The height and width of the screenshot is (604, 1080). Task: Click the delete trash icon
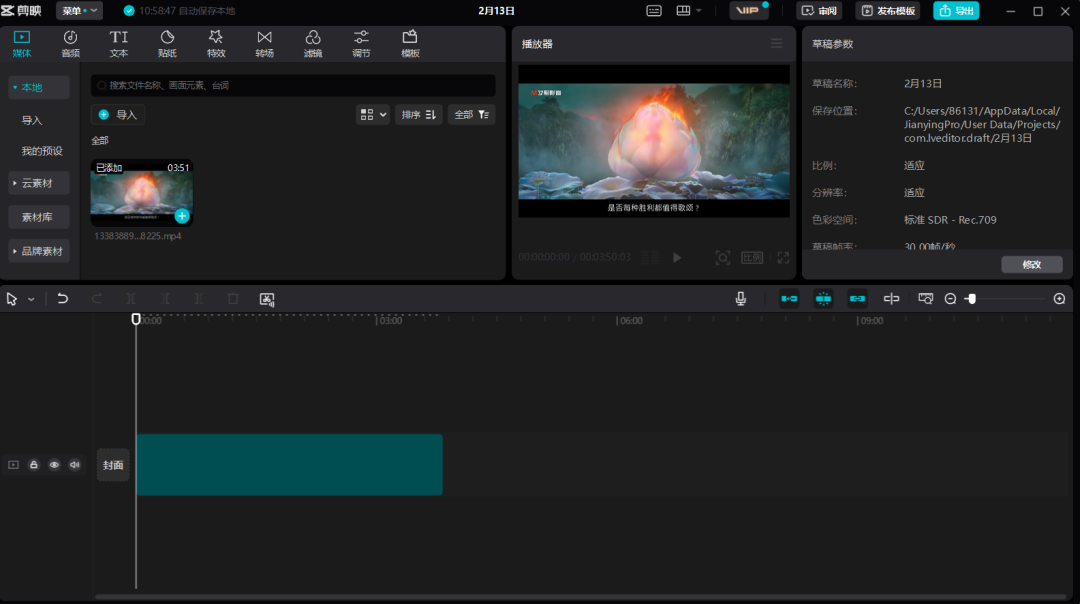point(233,299)
